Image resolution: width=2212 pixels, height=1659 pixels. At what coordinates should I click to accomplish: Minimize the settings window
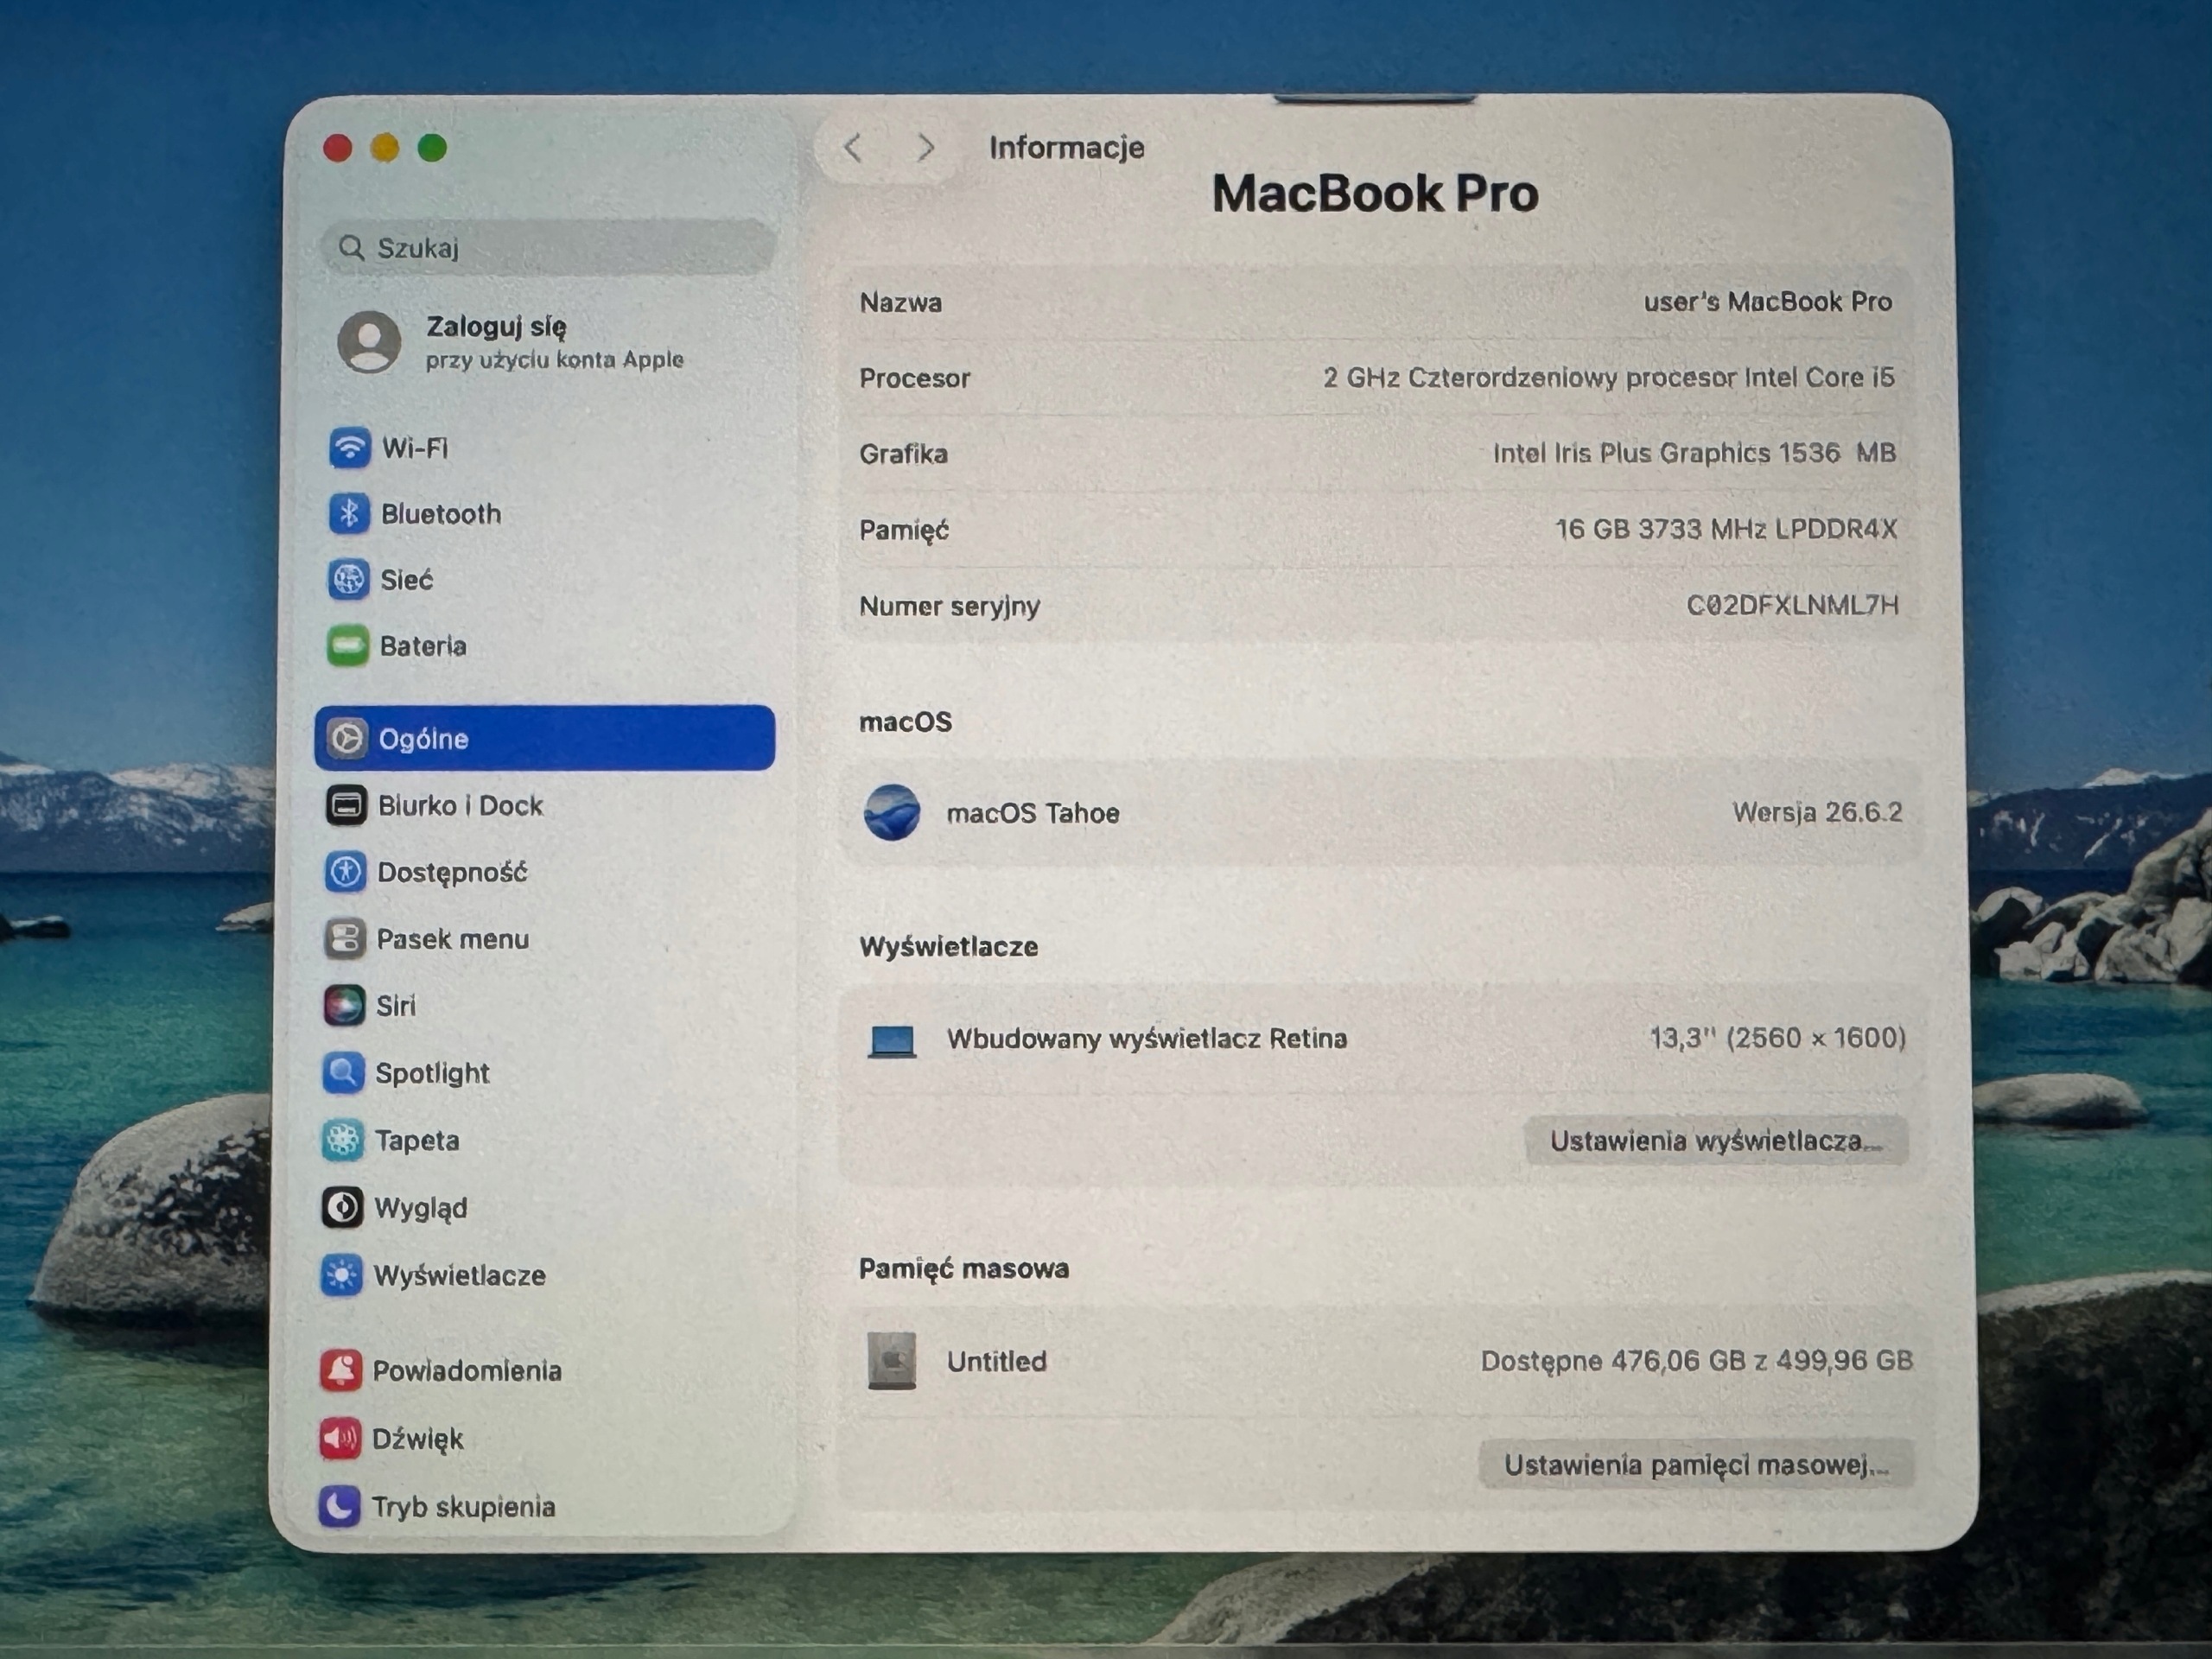pos(385,149)
